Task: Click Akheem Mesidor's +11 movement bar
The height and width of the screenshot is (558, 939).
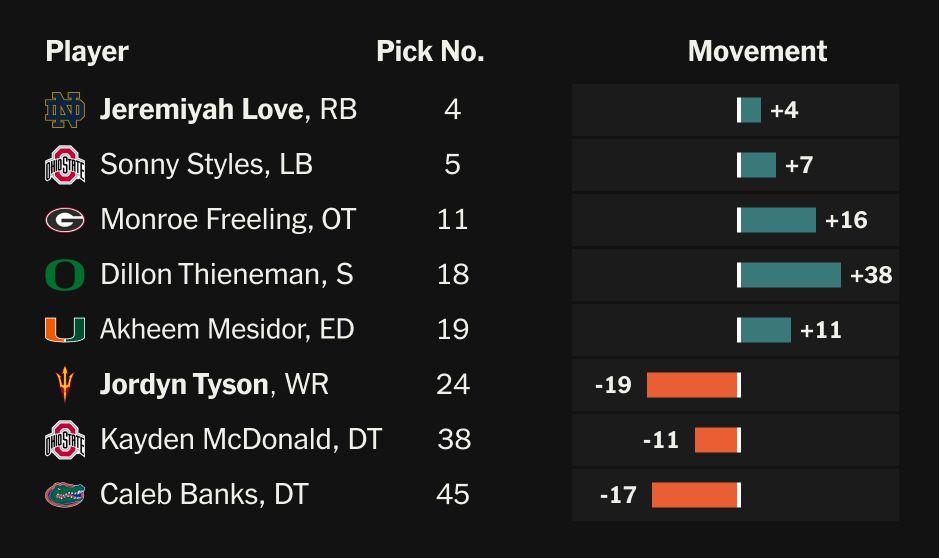Action: click(x=765, y=330)
